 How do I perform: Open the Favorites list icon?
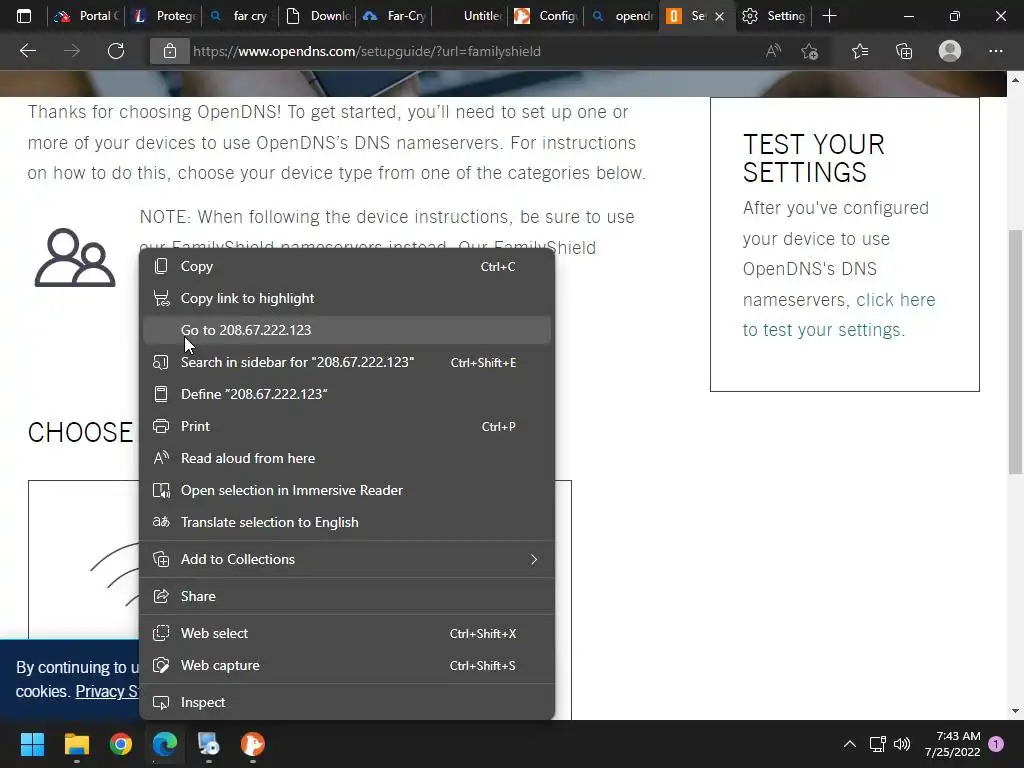tap(860, 51)
